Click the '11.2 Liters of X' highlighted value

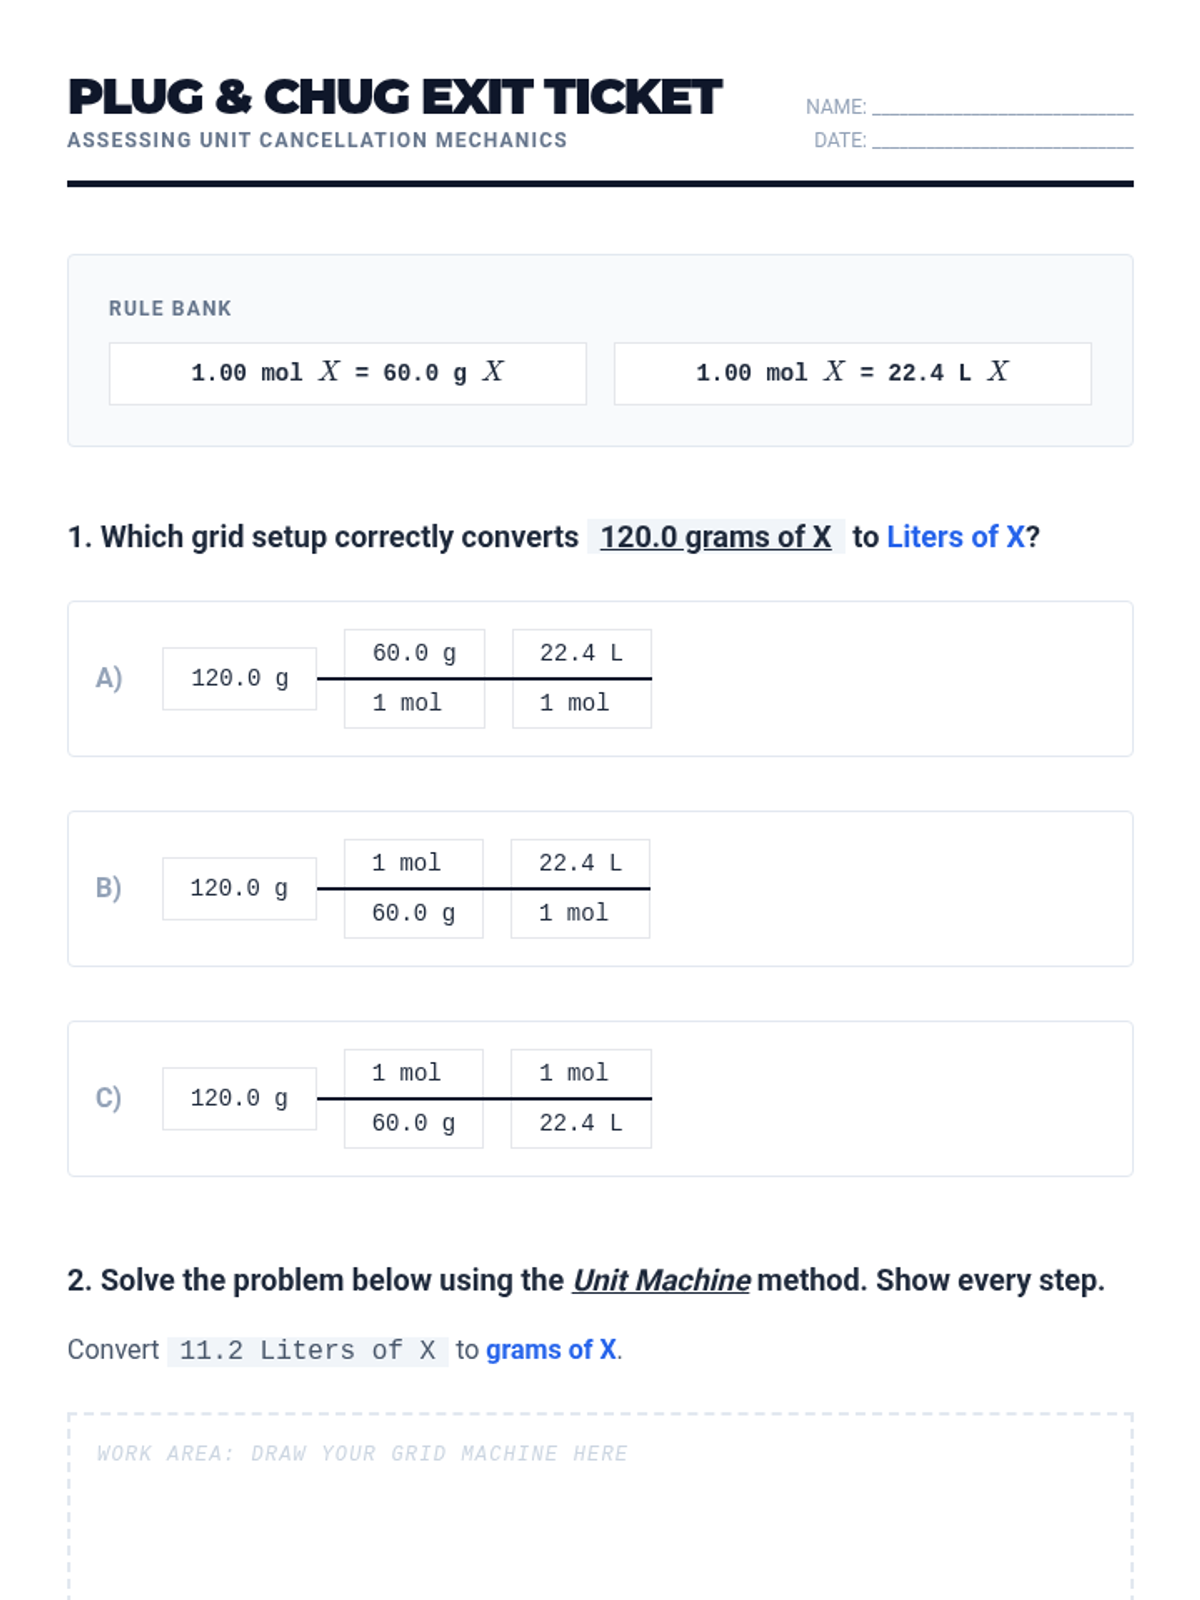[x=307, y=1350]
